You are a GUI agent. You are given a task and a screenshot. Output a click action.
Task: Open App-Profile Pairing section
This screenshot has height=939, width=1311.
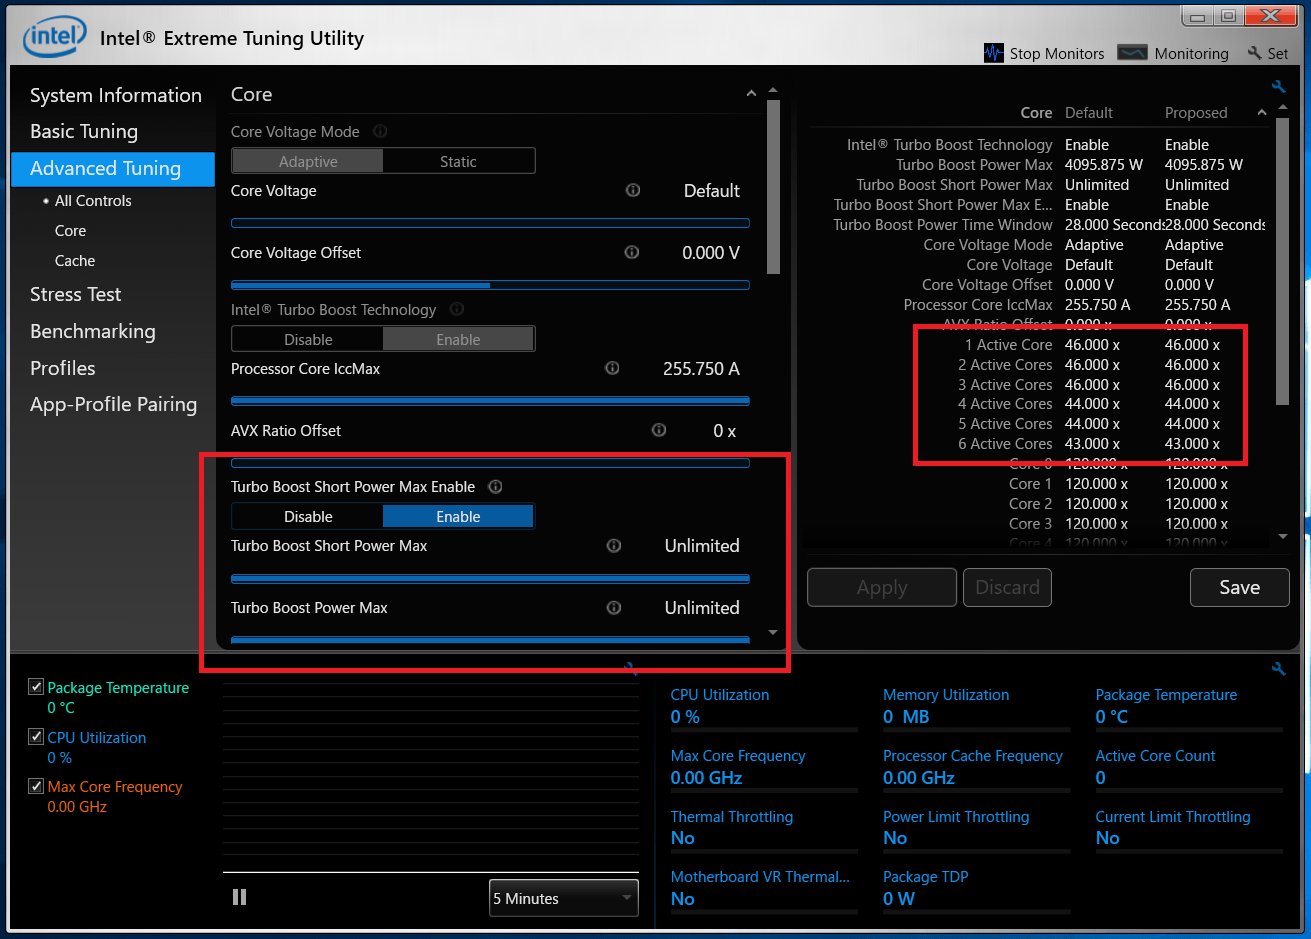pos(114,404)
